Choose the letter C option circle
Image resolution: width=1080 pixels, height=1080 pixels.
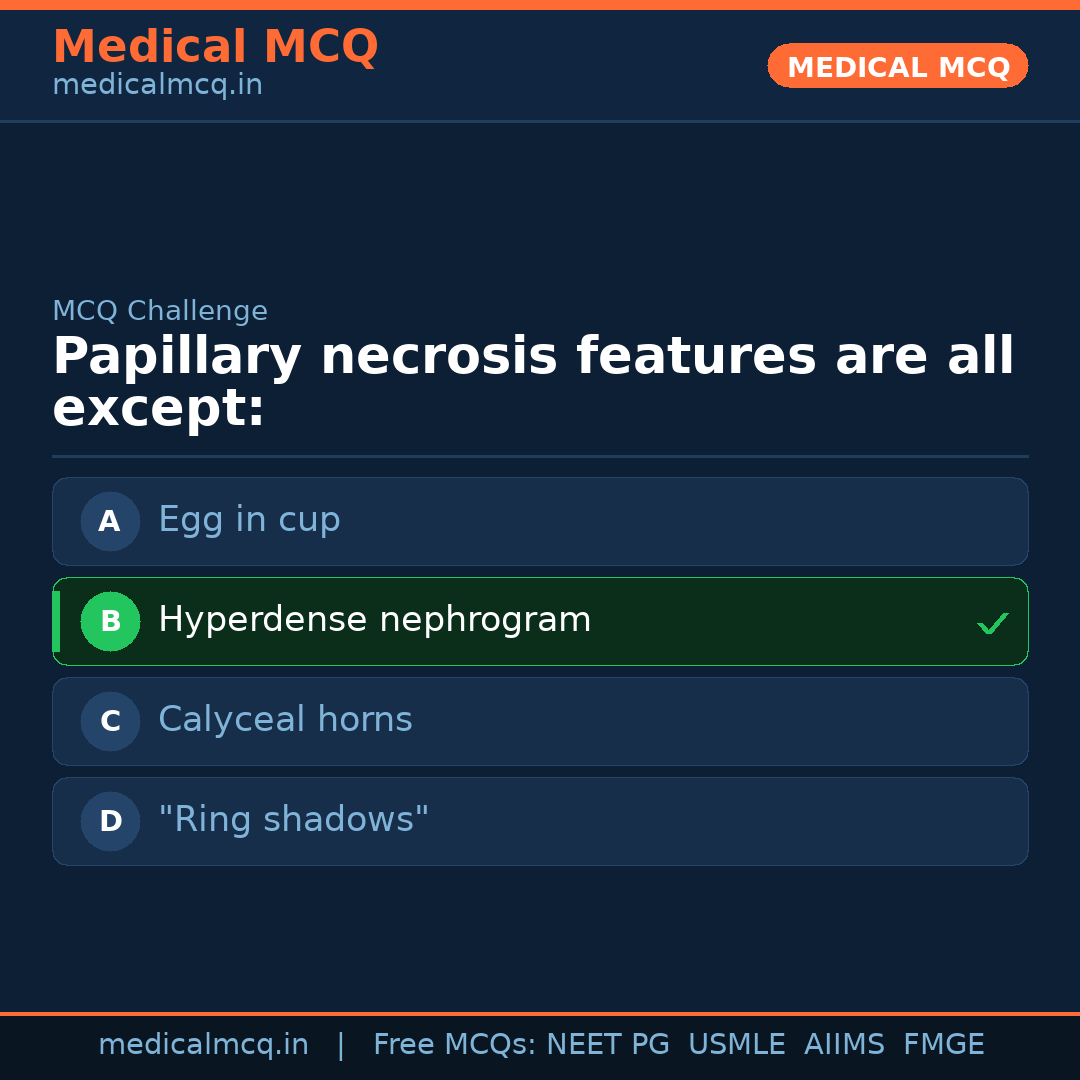tap(110, 721)
